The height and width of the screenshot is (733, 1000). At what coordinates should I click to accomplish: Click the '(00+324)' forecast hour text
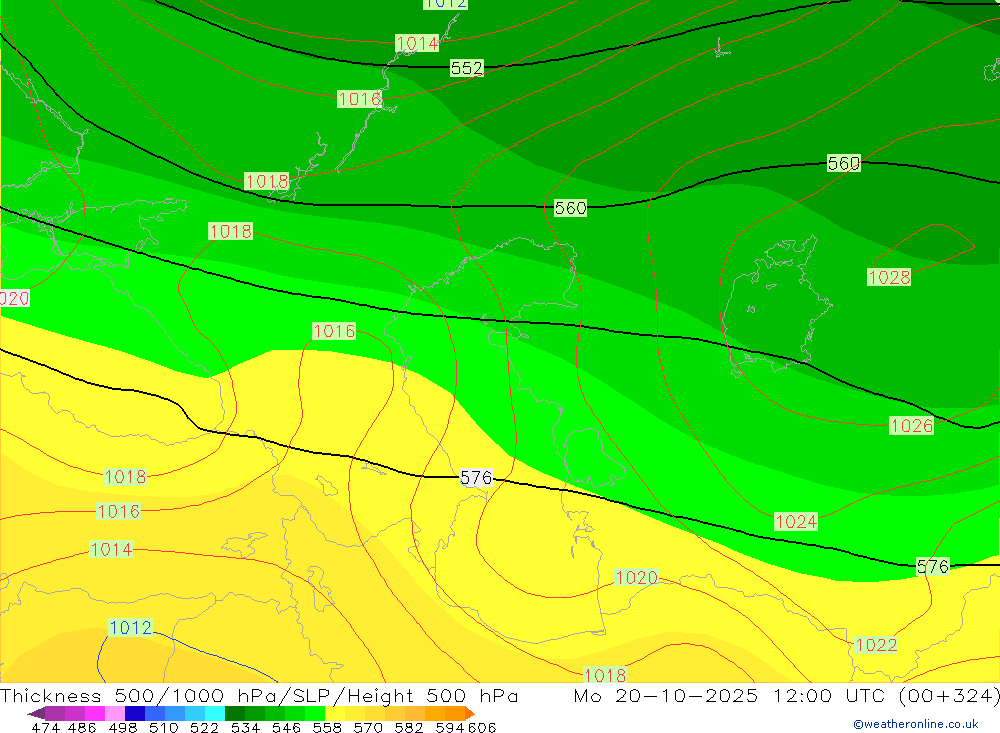pyautogui.click(x=949, y=695)
